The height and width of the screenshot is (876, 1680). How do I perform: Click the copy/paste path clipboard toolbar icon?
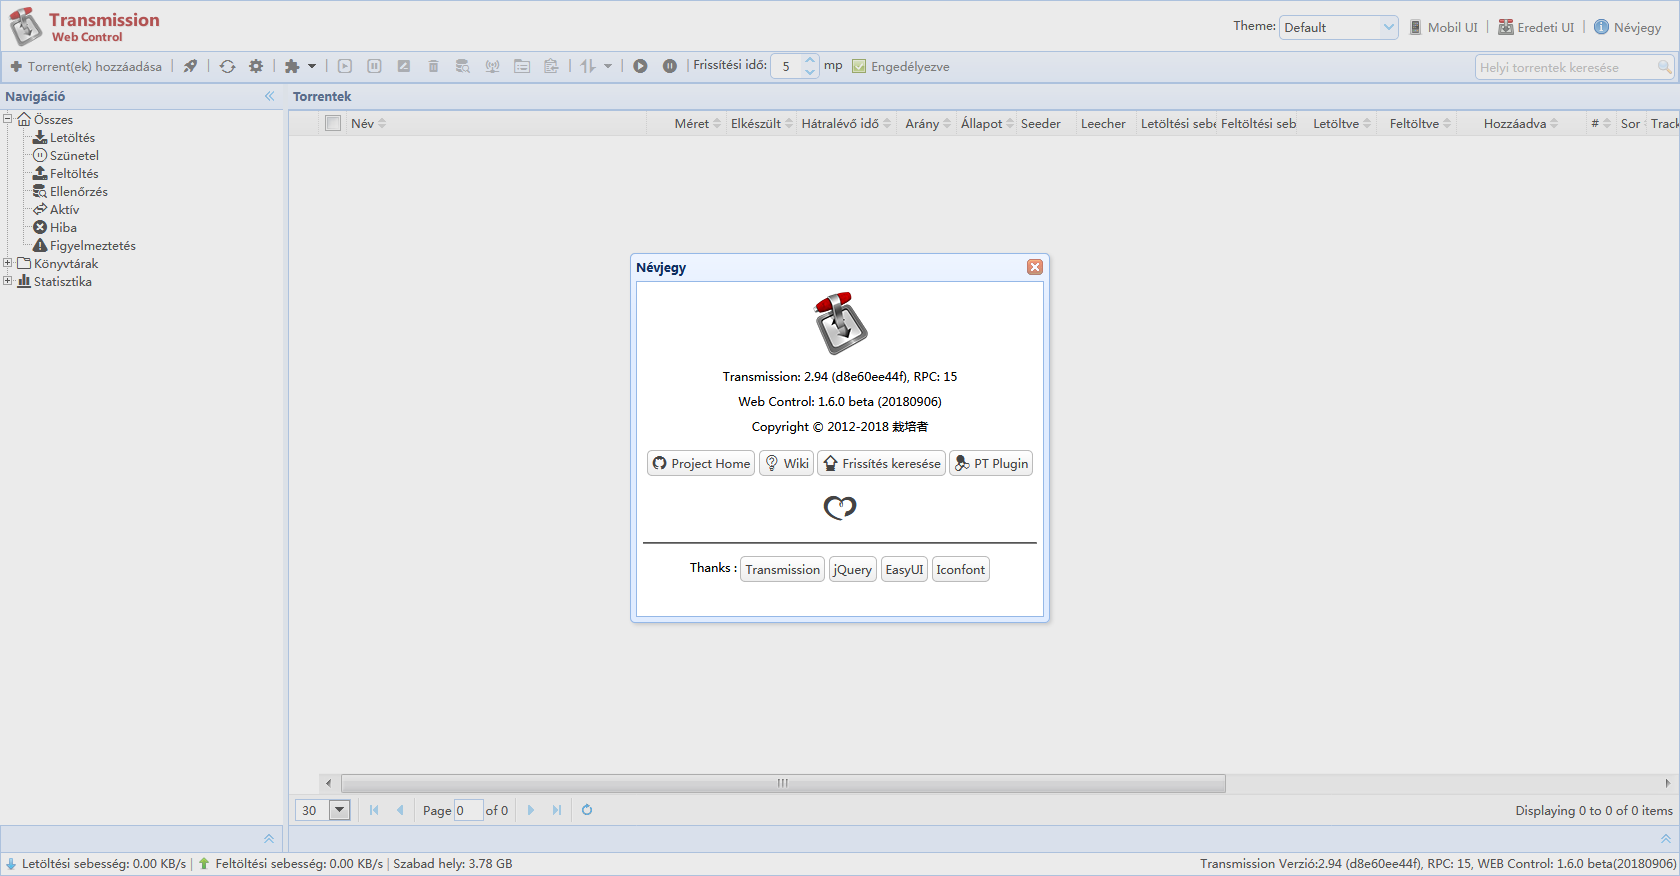551,66
